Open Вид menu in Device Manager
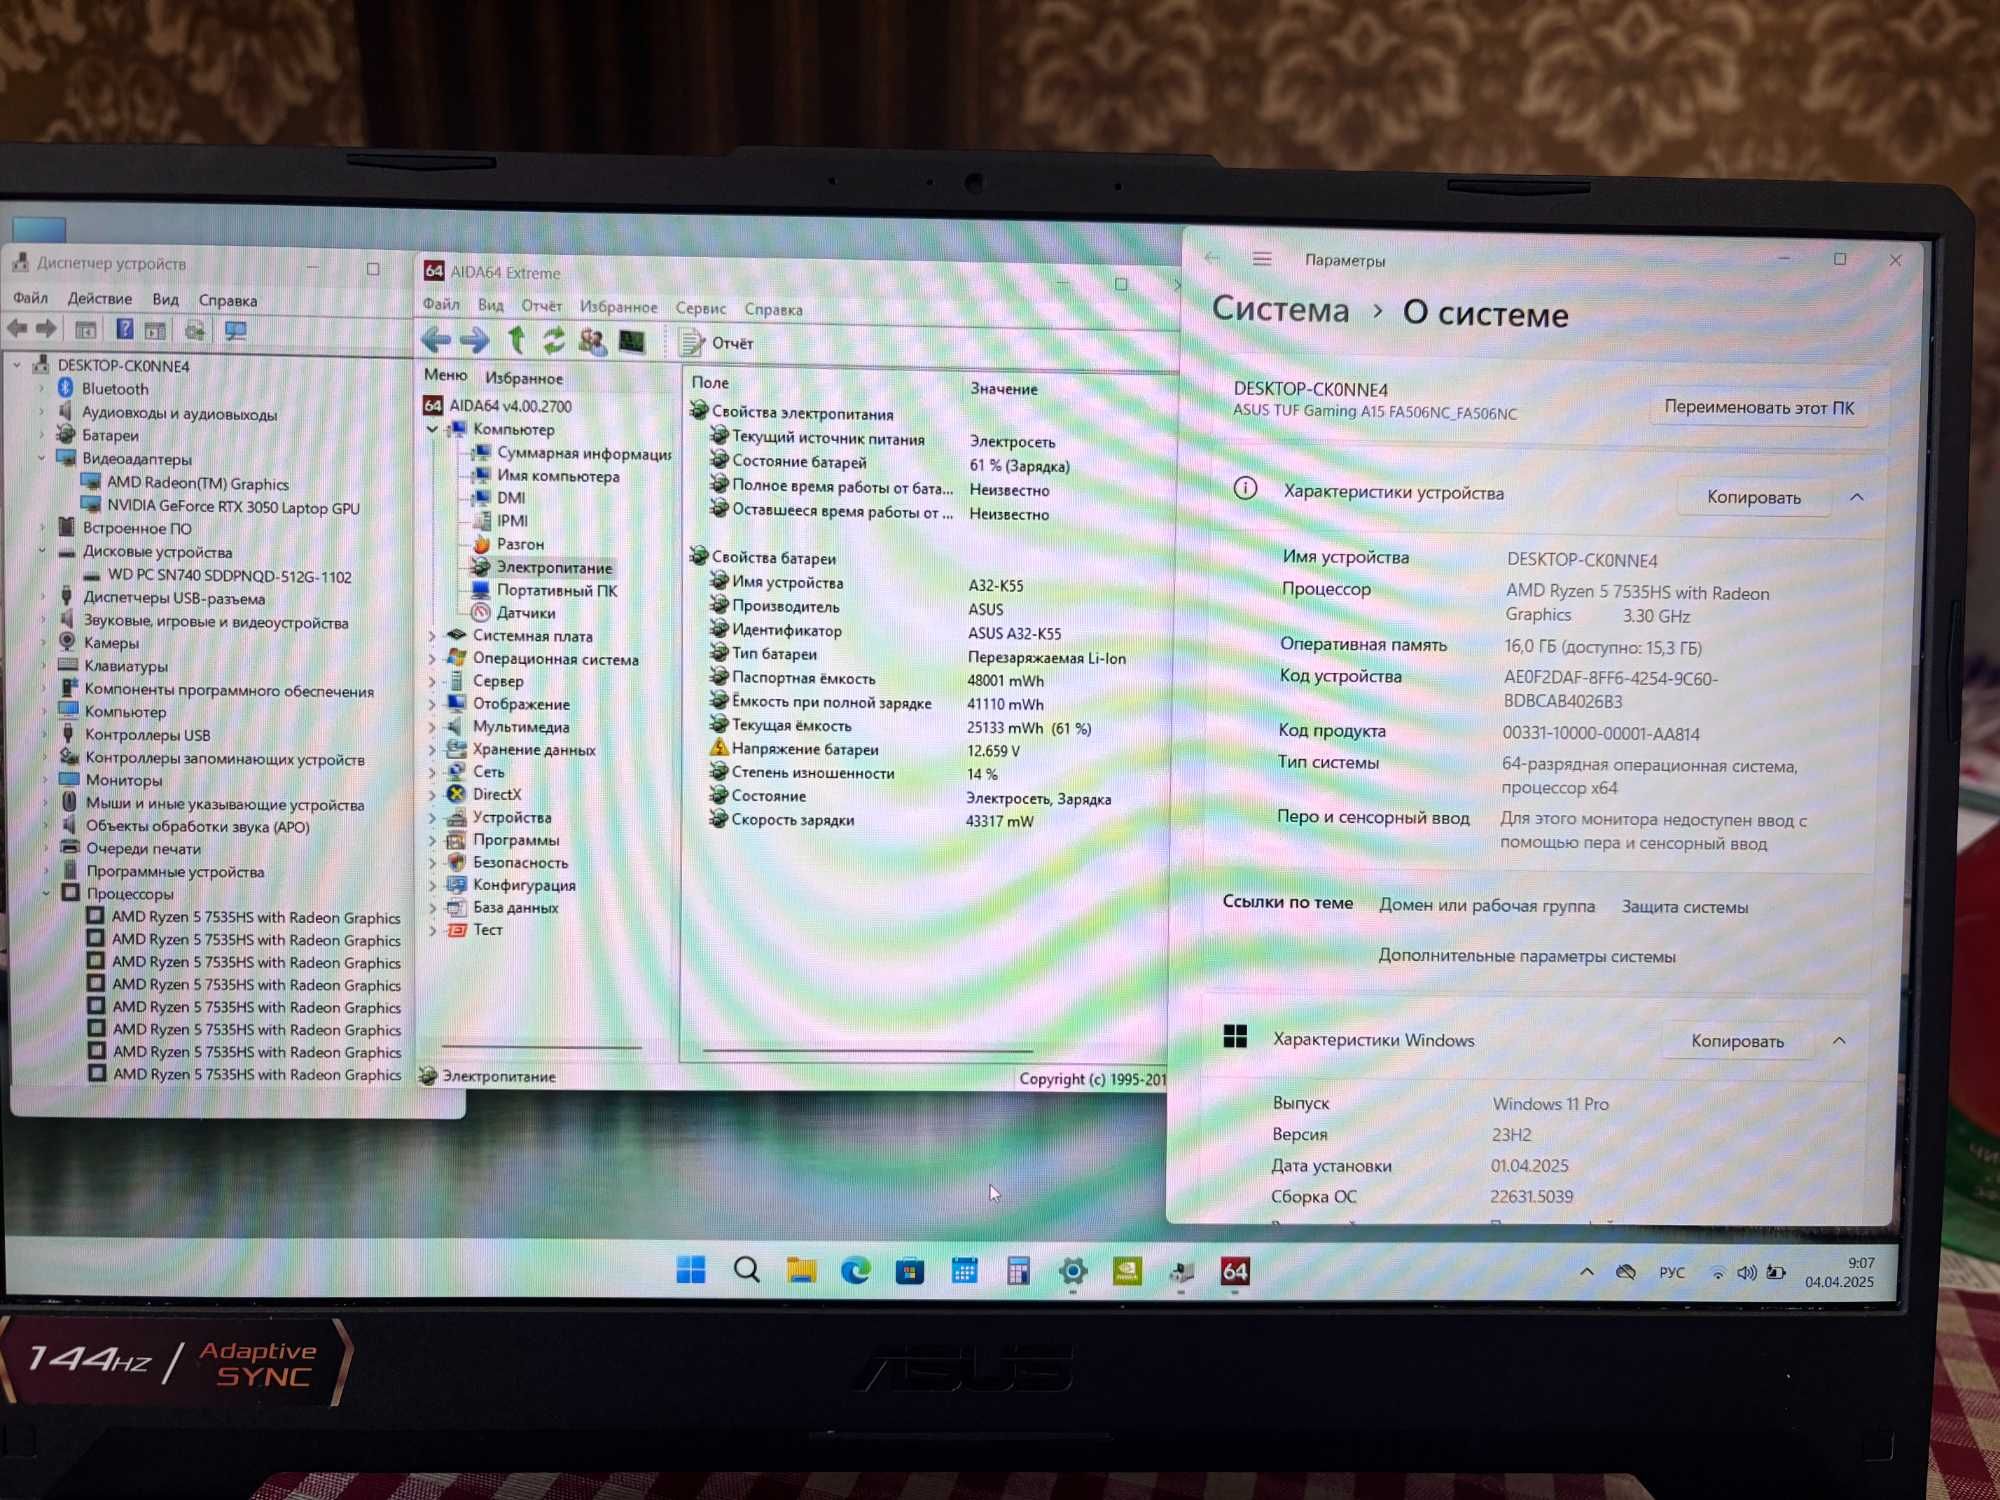The height and width of the screenshot is (1500, 2000). (165, 299)
